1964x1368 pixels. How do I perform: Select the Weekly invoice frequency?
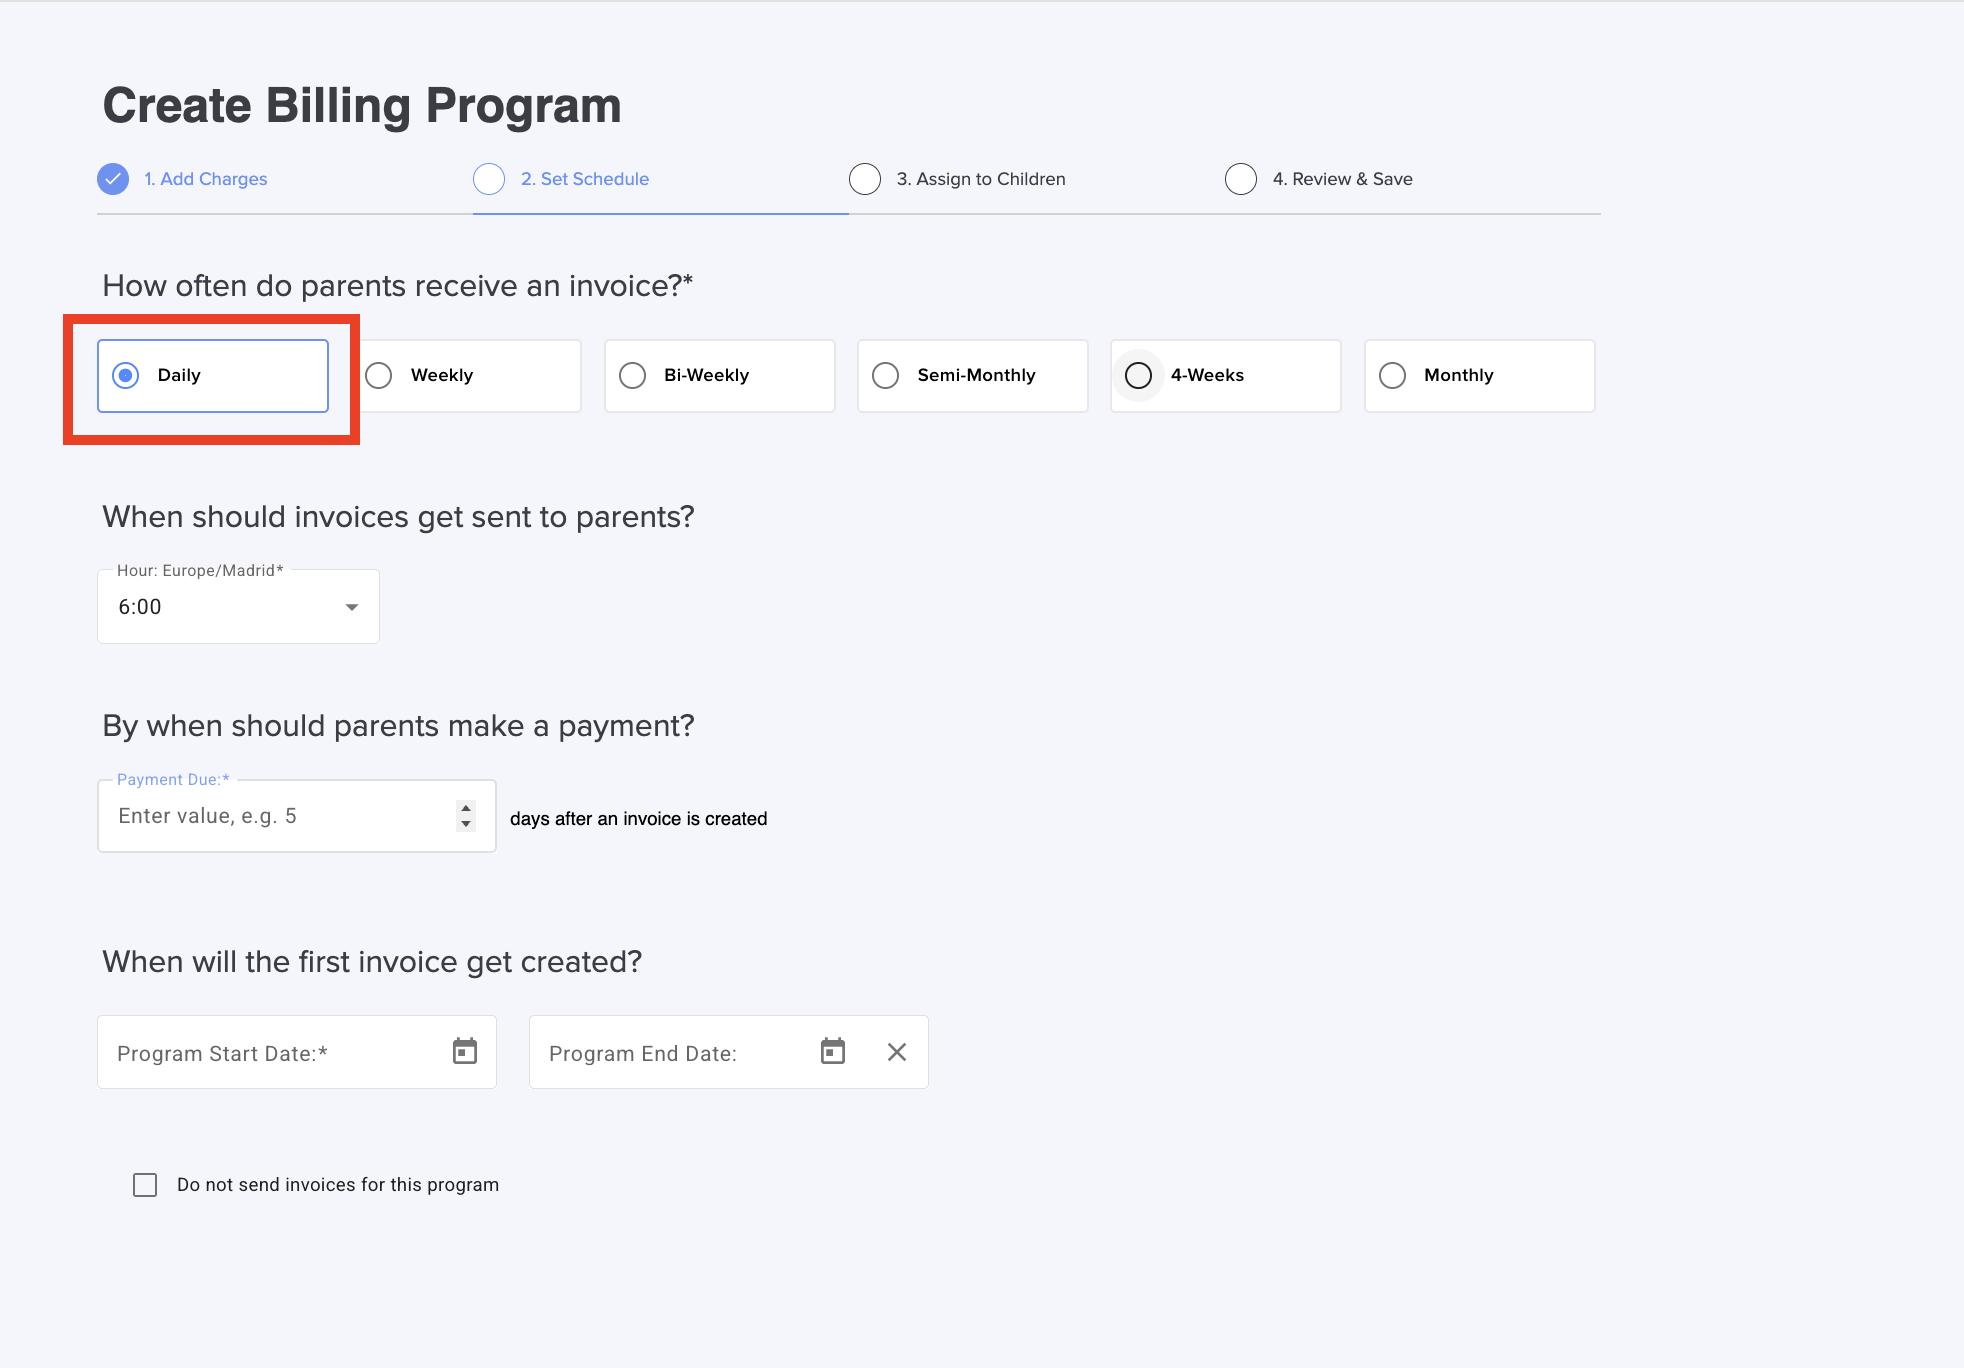pyautogui.click(x=379, y=376)
